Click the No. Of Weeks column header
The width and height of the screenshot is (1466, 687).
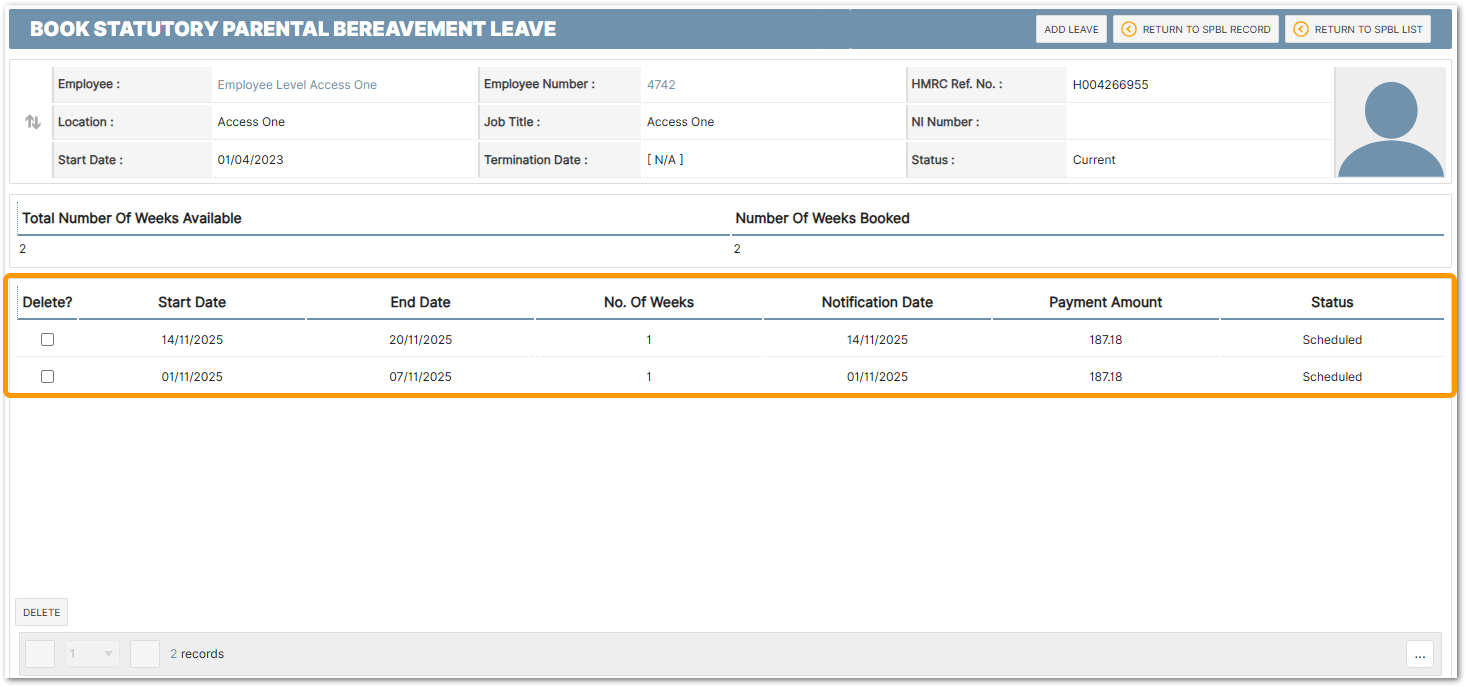point(649,302)
